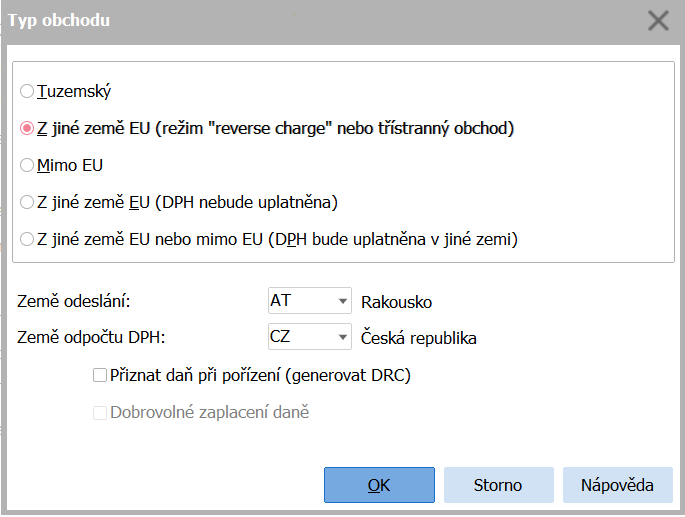The width and height of the screenshot is (685, 517).
Task: Close the Typ obchodu dialog
Action: tap(658, 21)
